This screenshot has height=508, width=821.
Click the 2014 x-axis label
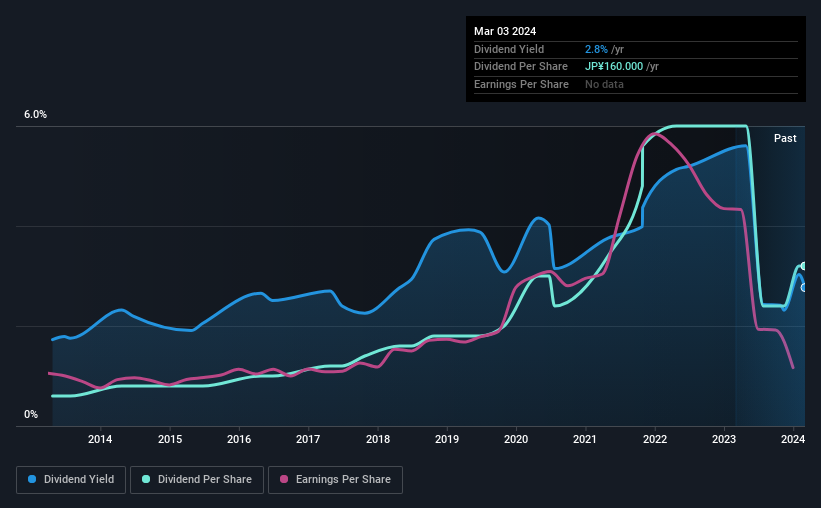click(100, 439)
